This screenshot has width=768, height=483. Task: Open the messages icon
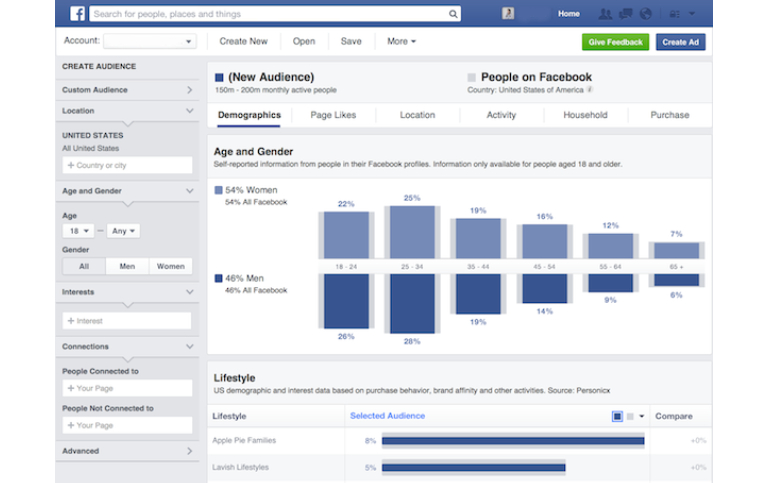625,14
